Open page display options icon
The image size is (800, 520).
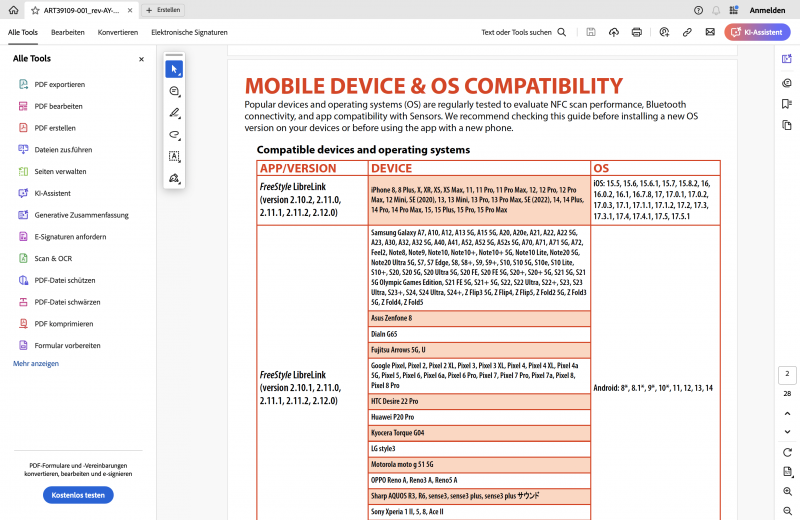(787, 472)
